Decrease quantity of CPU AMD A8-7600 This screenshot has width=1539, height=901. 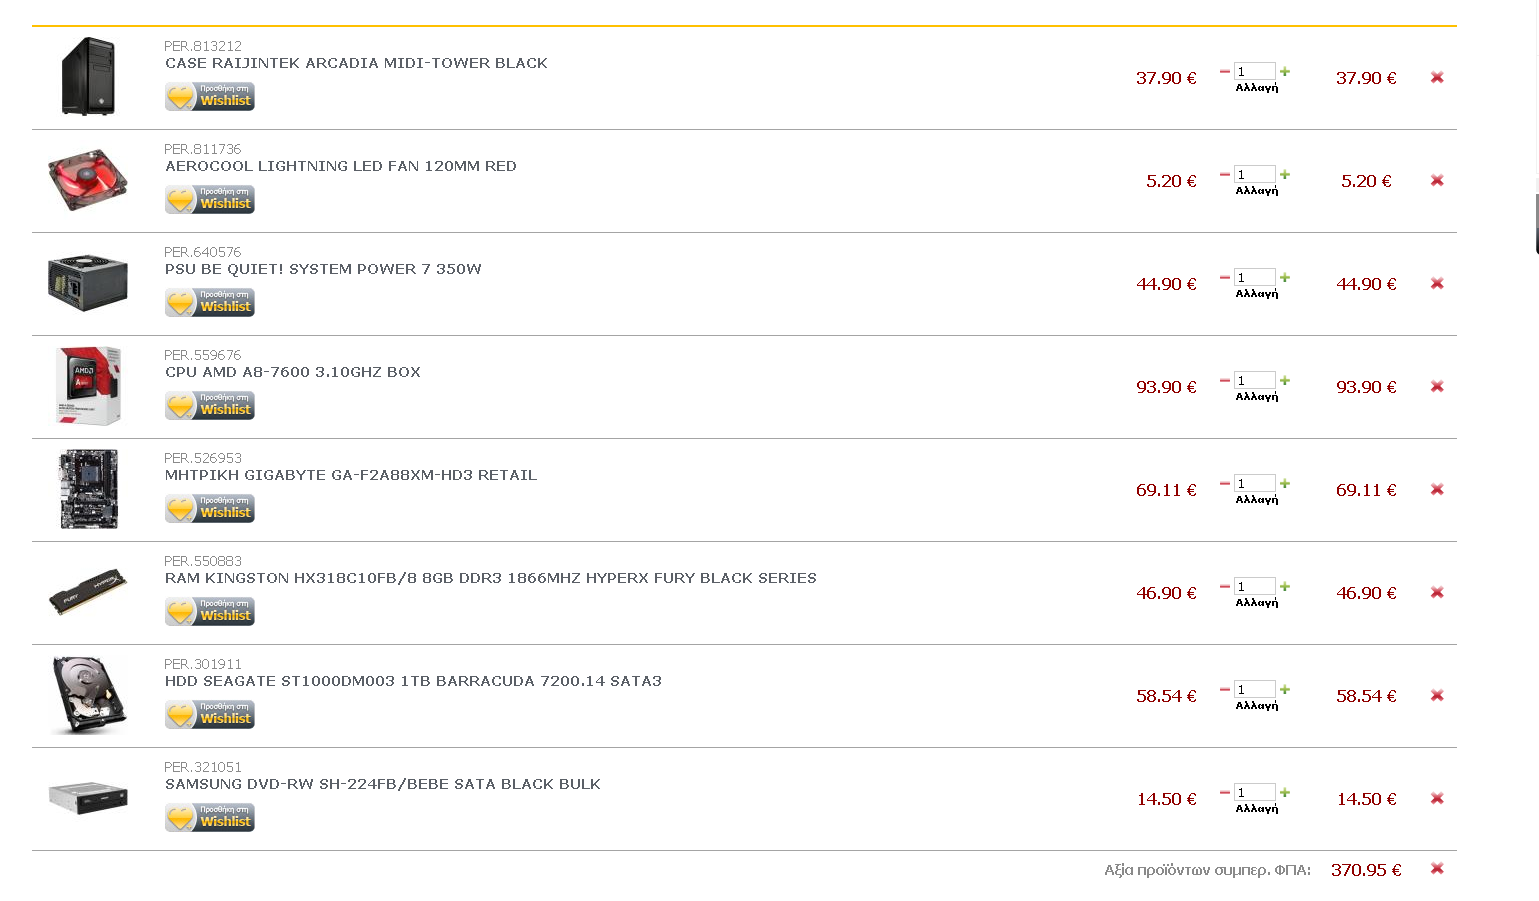(1225, 380)
